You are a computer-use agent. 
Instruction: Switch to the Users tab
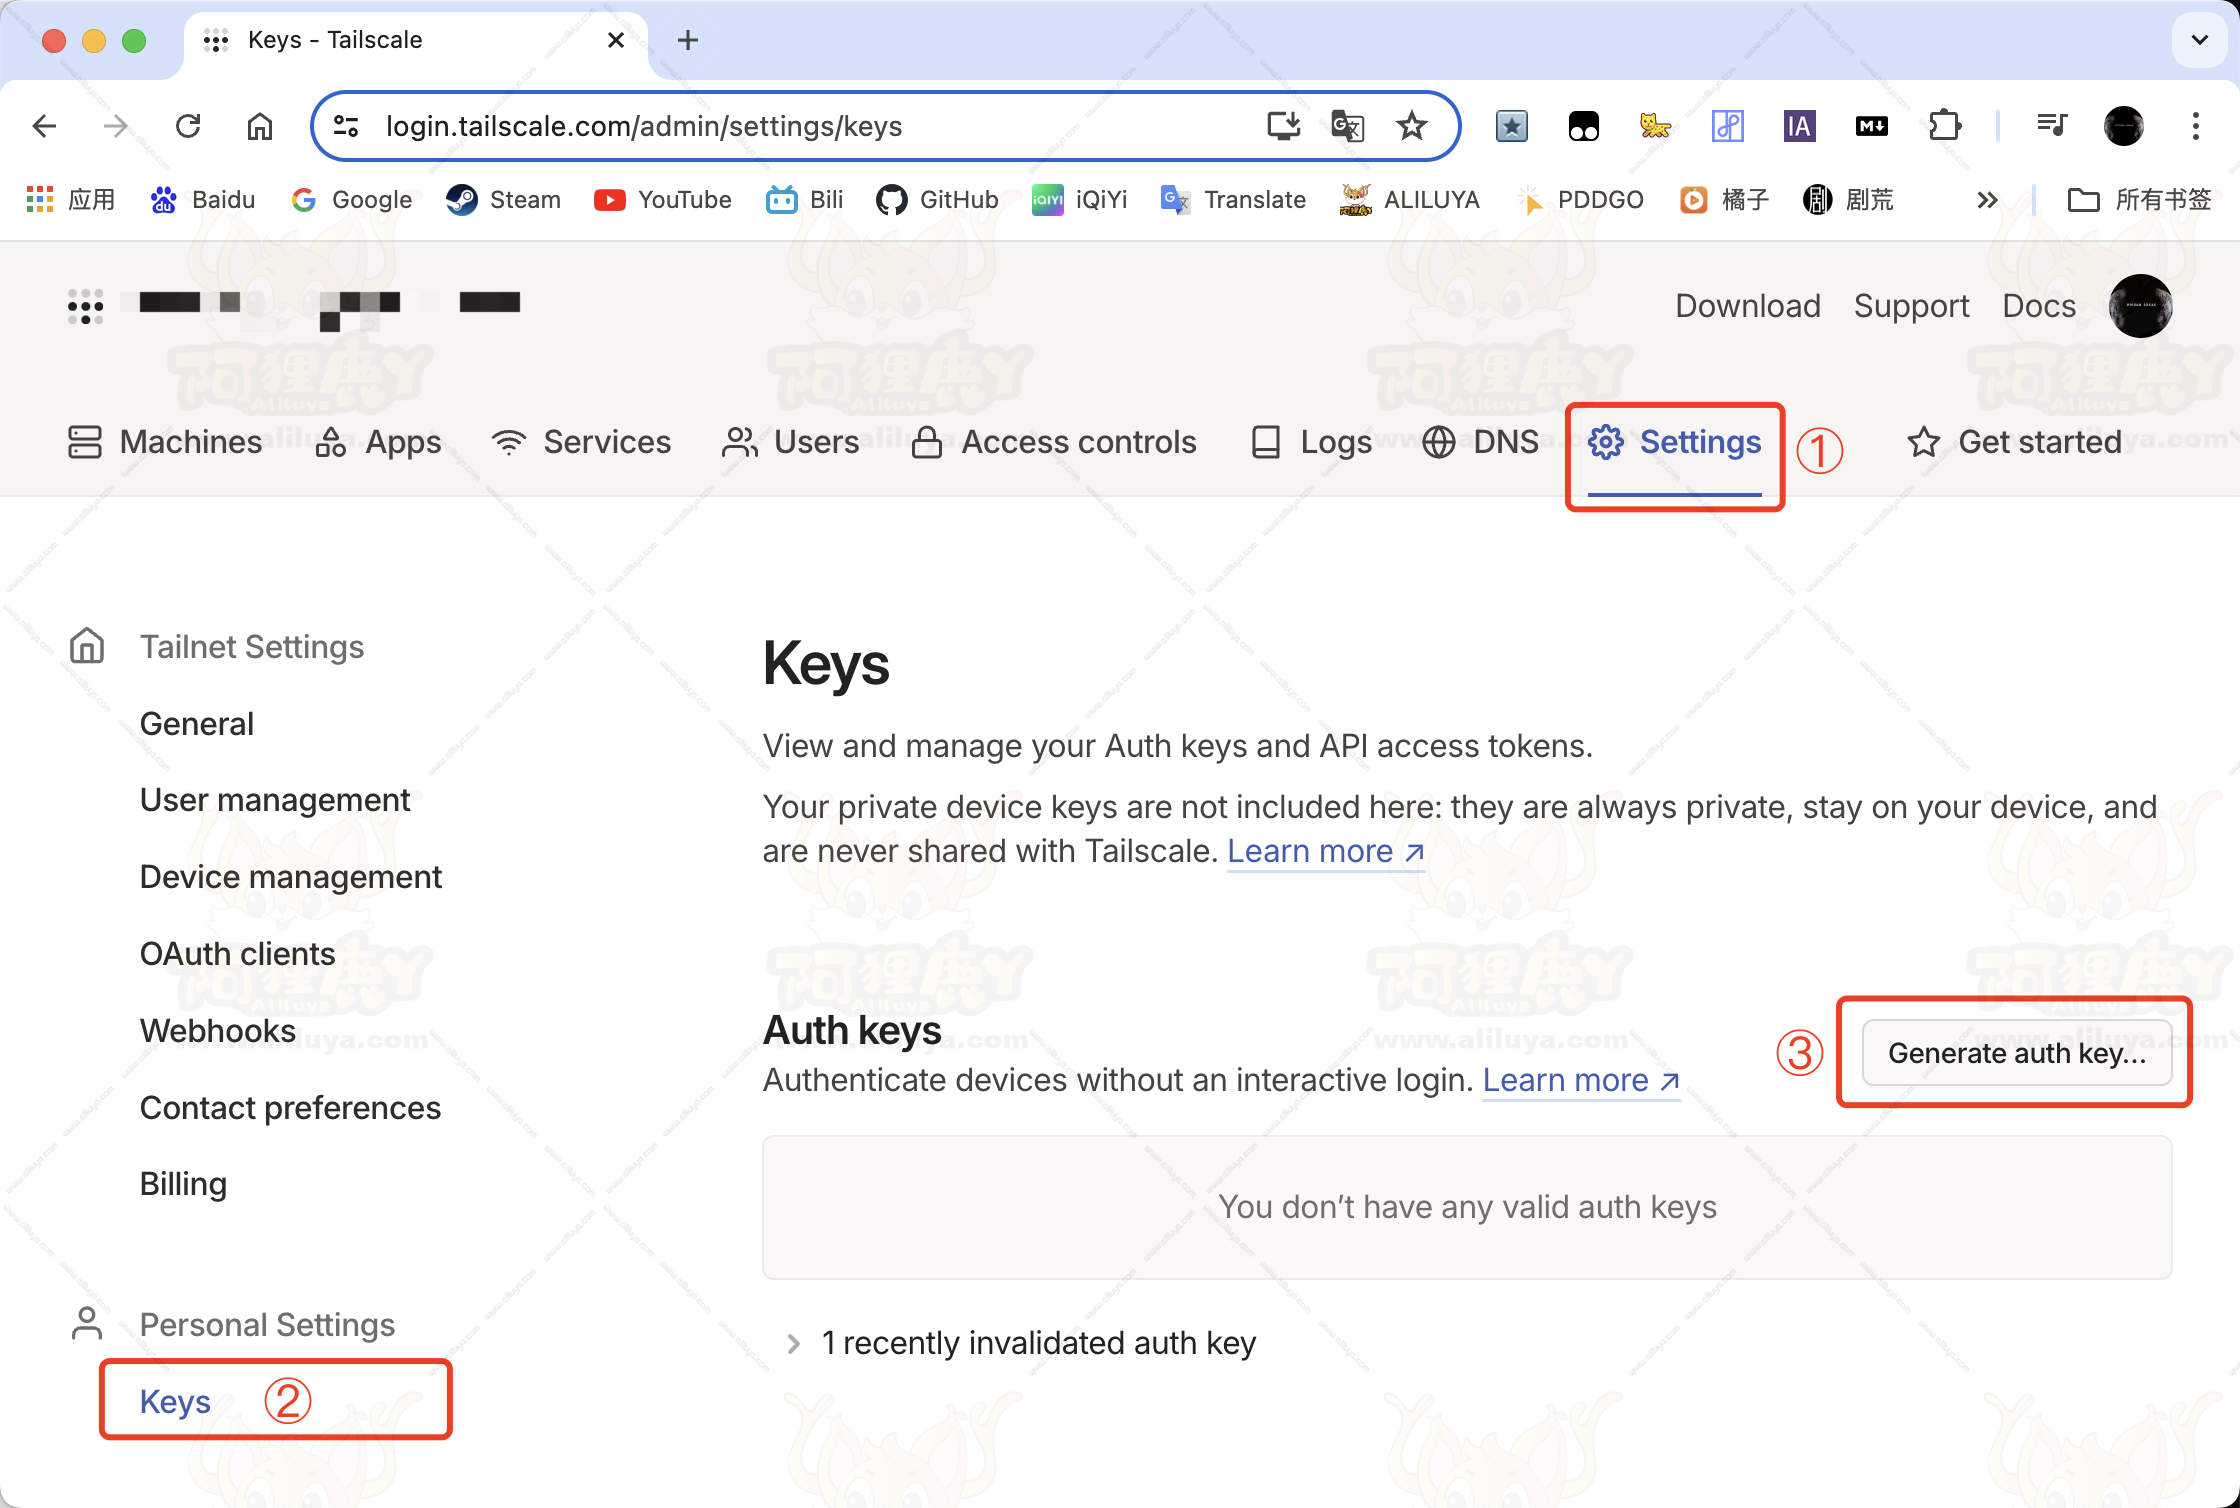click(x=790, y=442)
